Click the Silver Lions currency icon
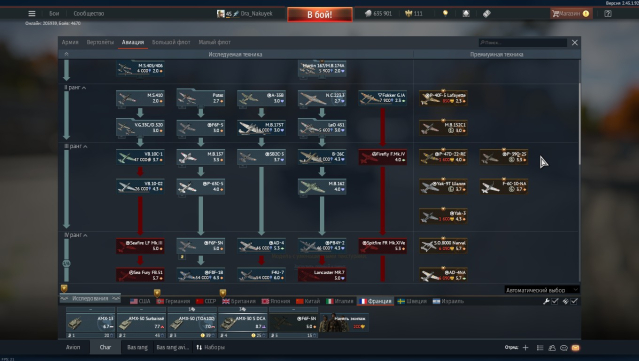Image resolution: width=639 pixels, height=361 pixels. coord(368,13)
